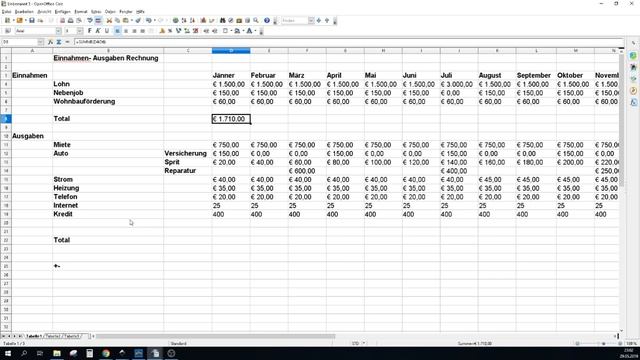The width and height of the screenshot is (640, 360).
Task: Click into the formula input line
Action: (x=349, y=42)
